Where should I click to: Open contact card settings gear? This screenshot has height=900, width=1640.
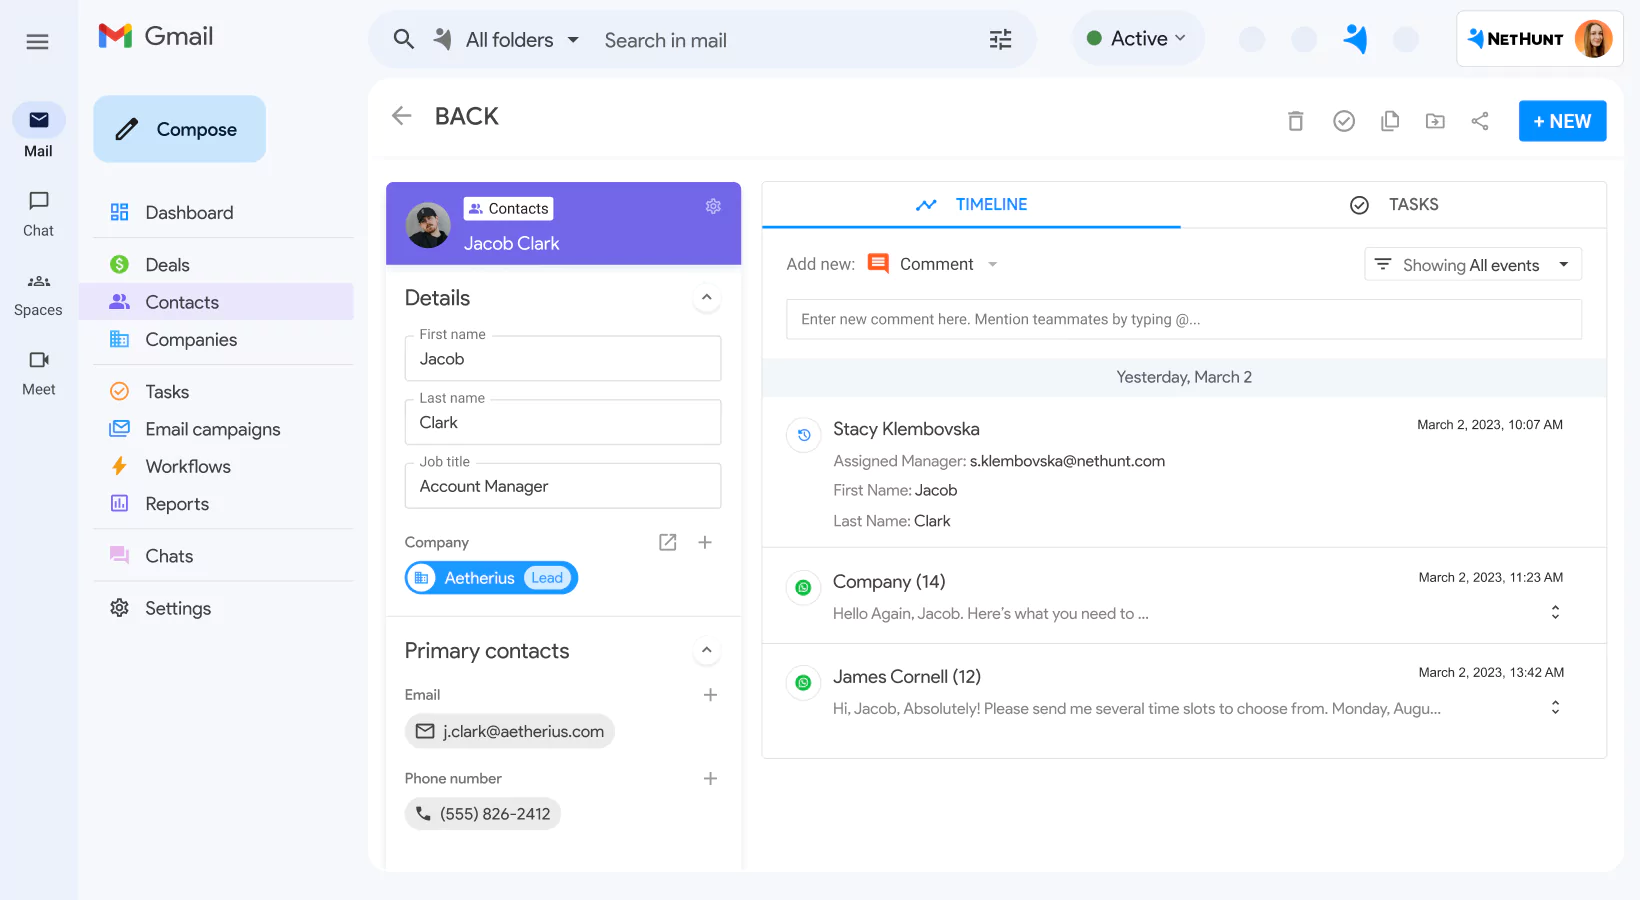click(713, 206)
